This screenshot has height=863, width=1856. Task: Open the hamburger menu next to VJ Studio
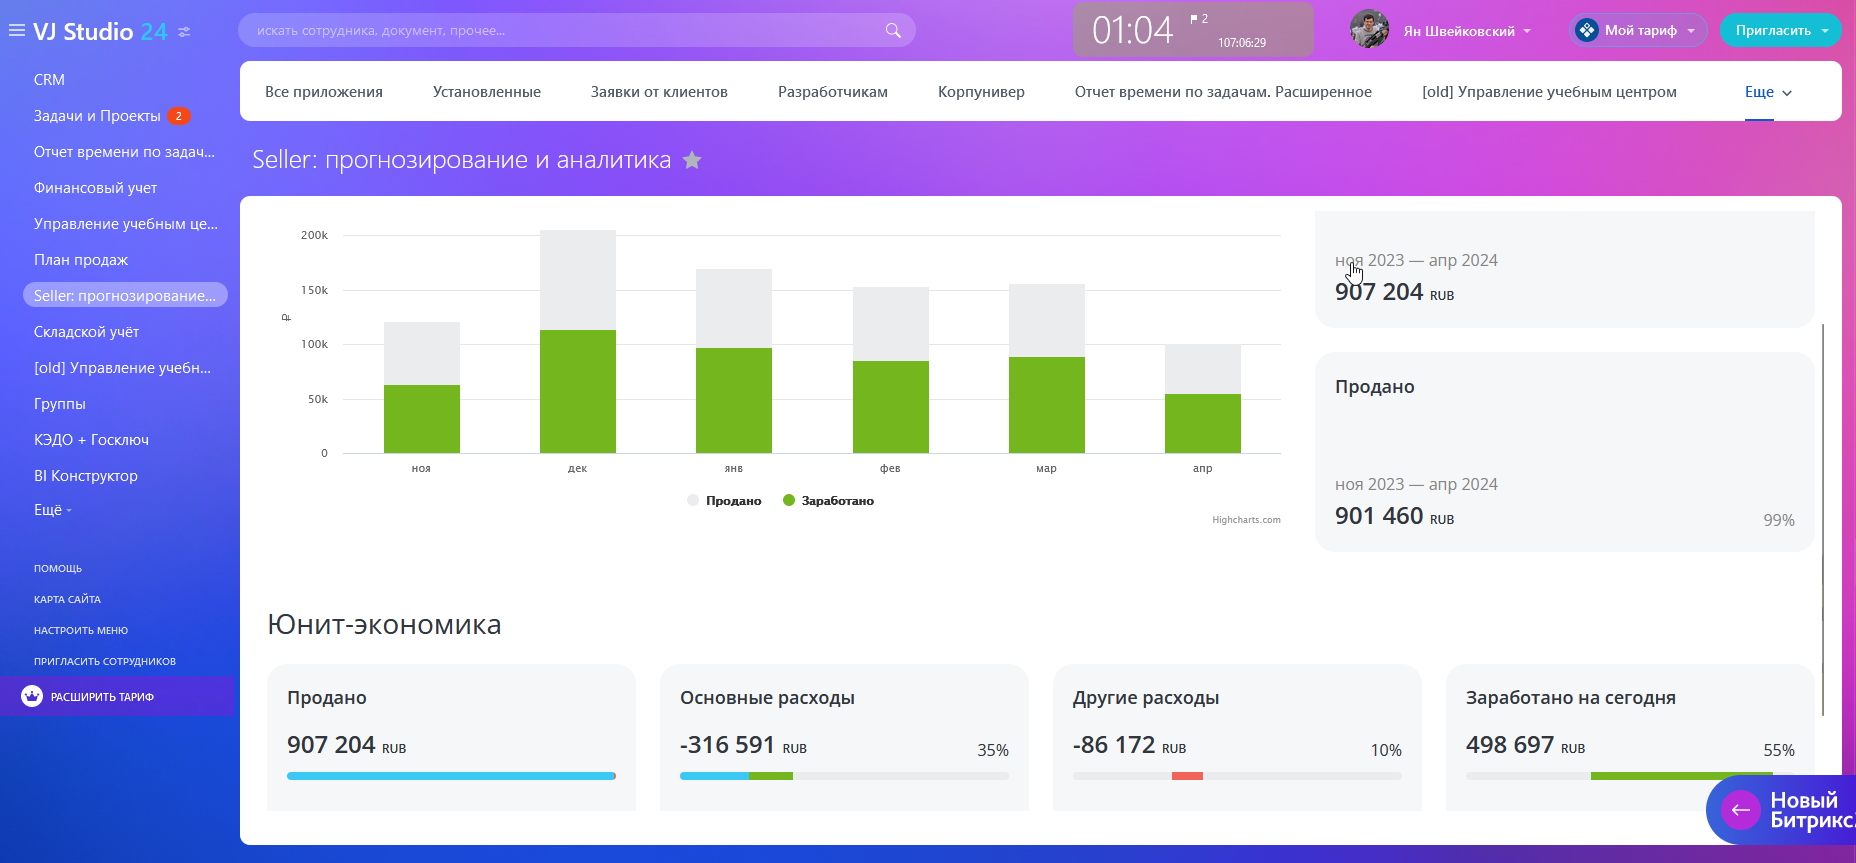[16, 31]
